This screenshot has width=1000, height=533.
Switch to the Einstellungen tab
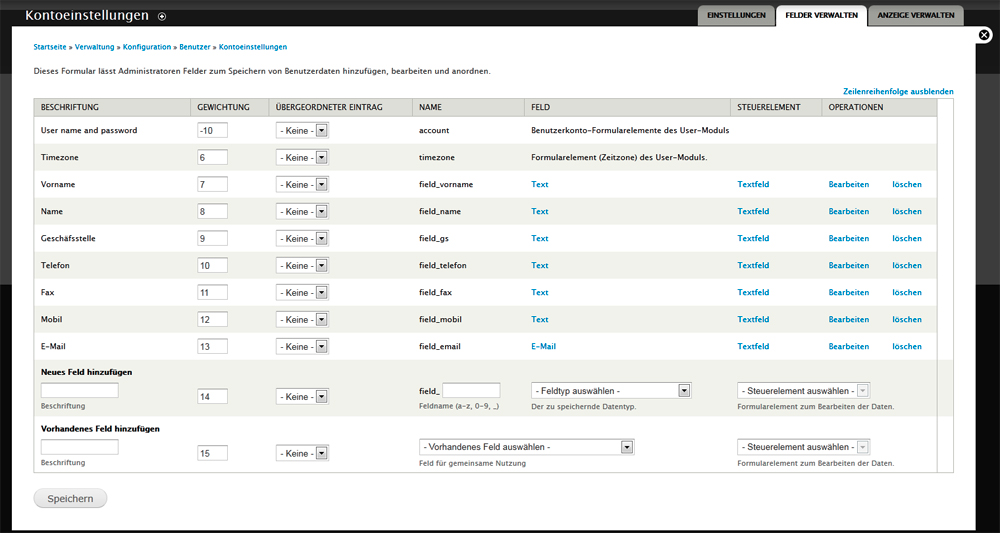point(736,15)
